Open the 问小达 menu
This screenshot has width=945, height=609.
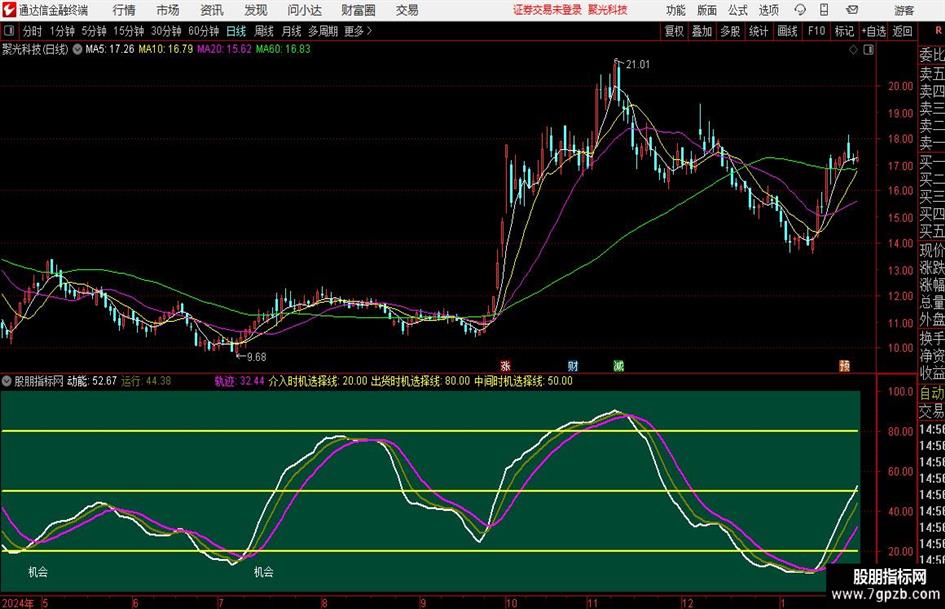click(x=304, y=10)
